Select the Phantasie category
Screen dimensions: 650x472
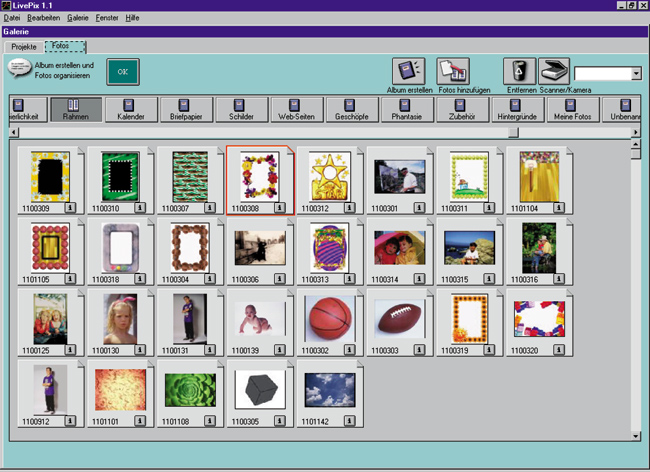tap(407, 109)
